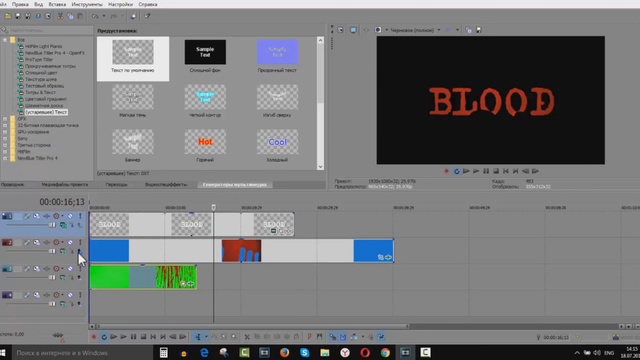Click the Undo arrow icon in top toolbar

(95, 16)
